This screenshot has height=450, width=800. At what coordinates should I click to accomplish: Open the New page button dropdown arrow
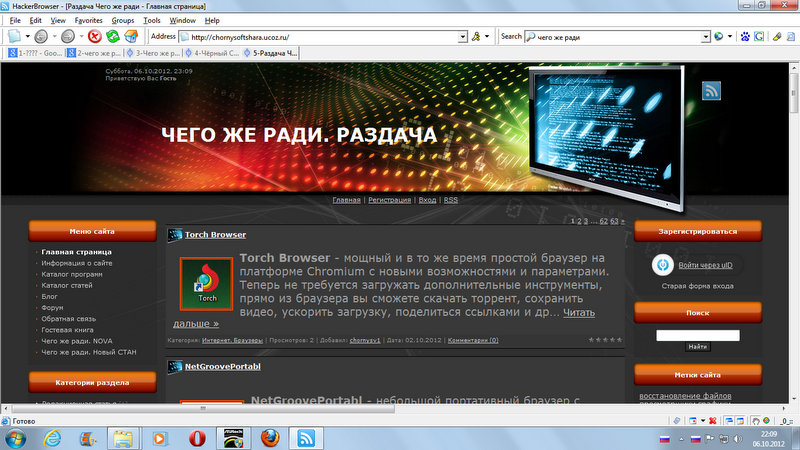(28, 36)
